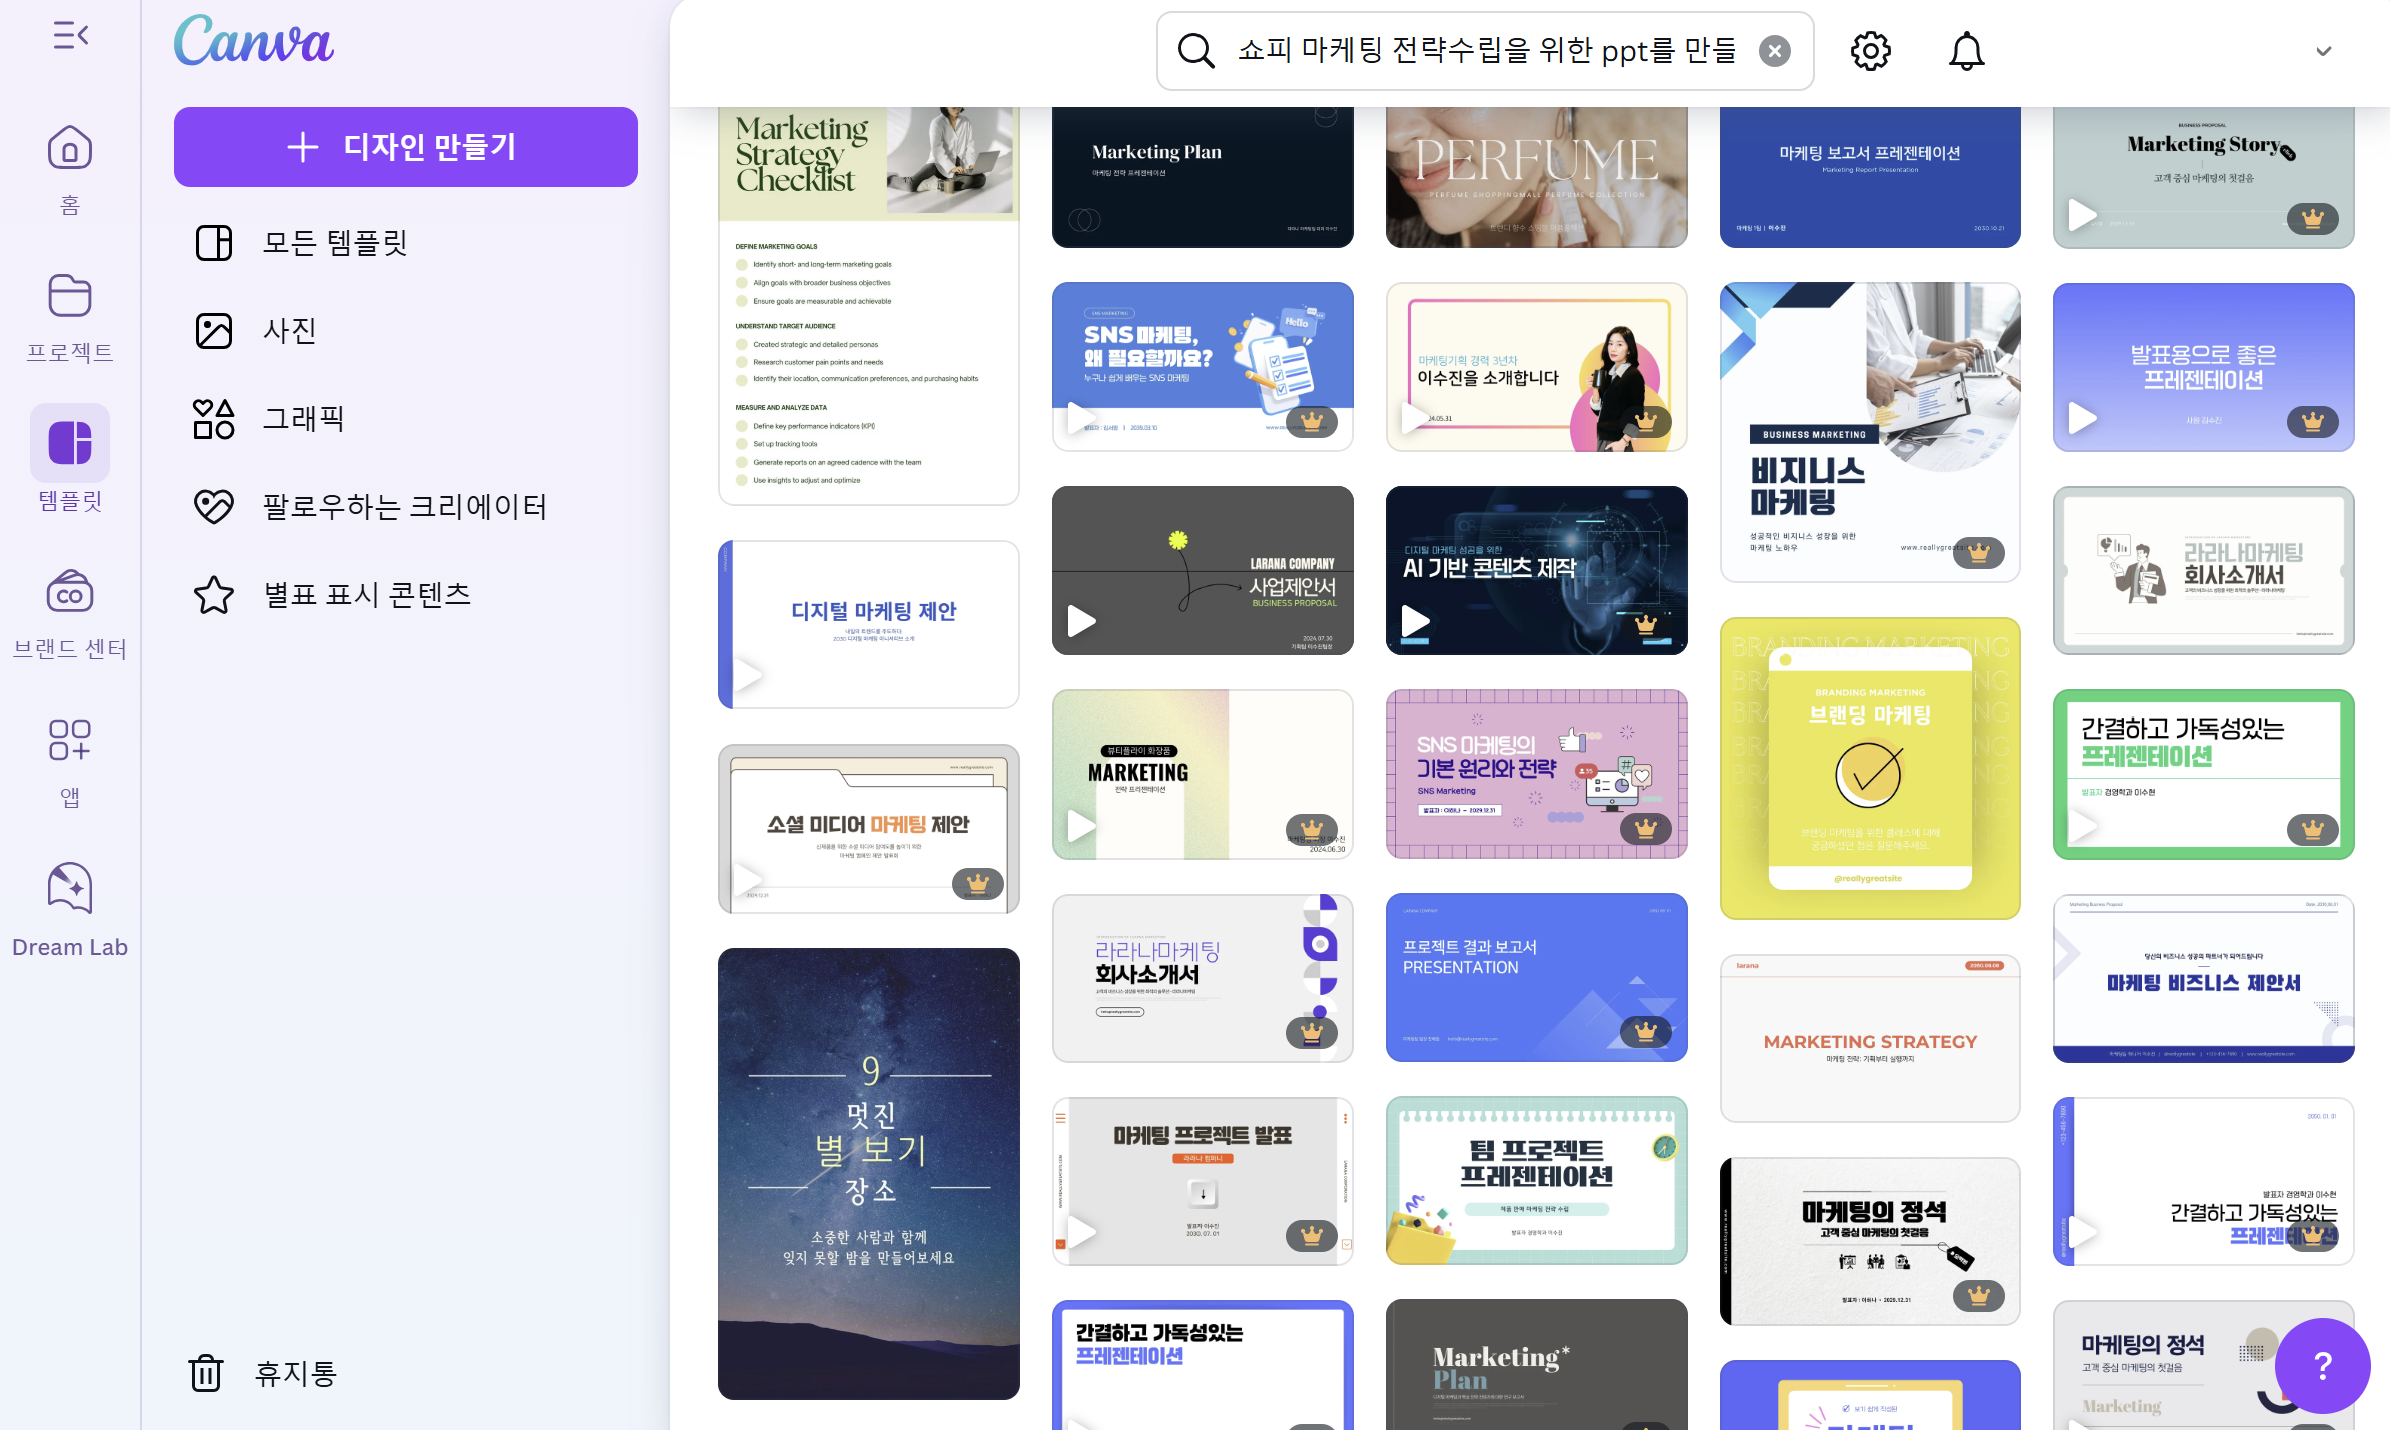Screen dimensions: 2390x1430
Task: Open Marketing Strategy Checklist template
Action: 869,306
